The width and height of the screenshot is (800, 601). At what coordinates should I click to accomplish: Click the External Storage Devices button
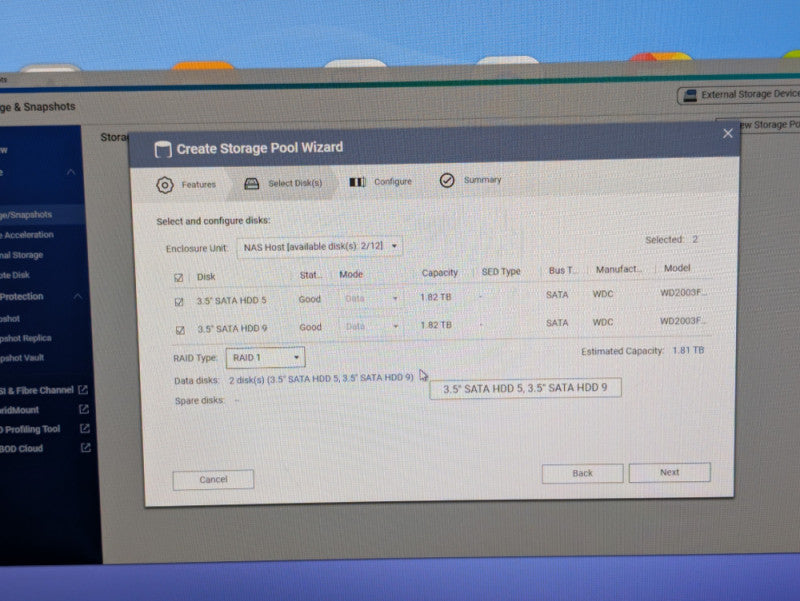(740, 95)
